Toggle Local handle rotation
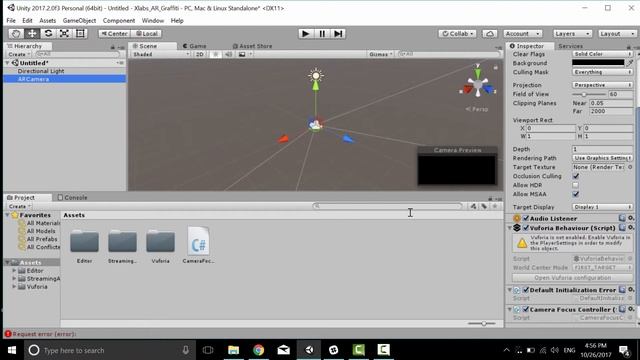 (x=147, y=33)
